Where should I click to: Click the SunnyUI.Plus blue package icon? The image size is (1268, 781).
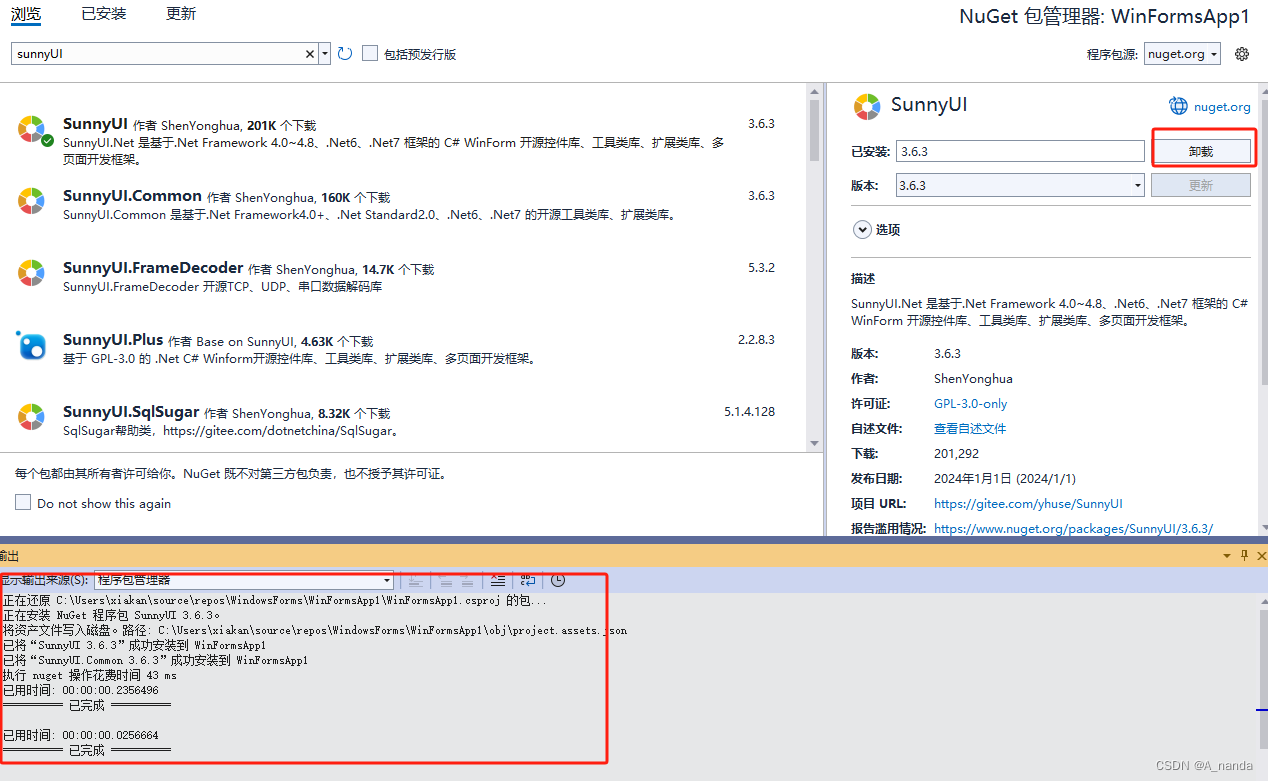pyautogui.click(x=31, y=345)
